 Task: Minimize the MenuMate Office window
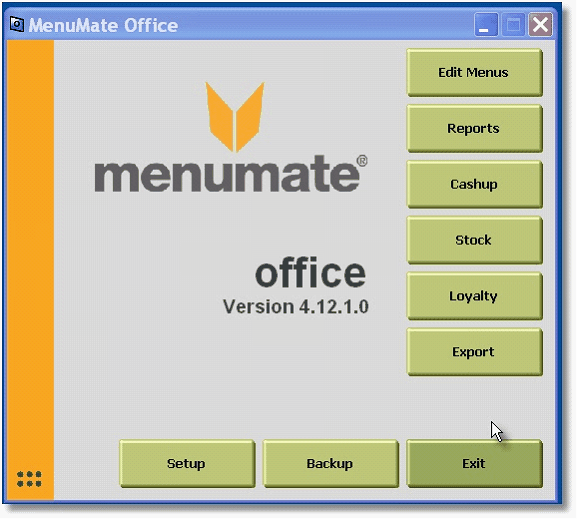pos(486,25)
